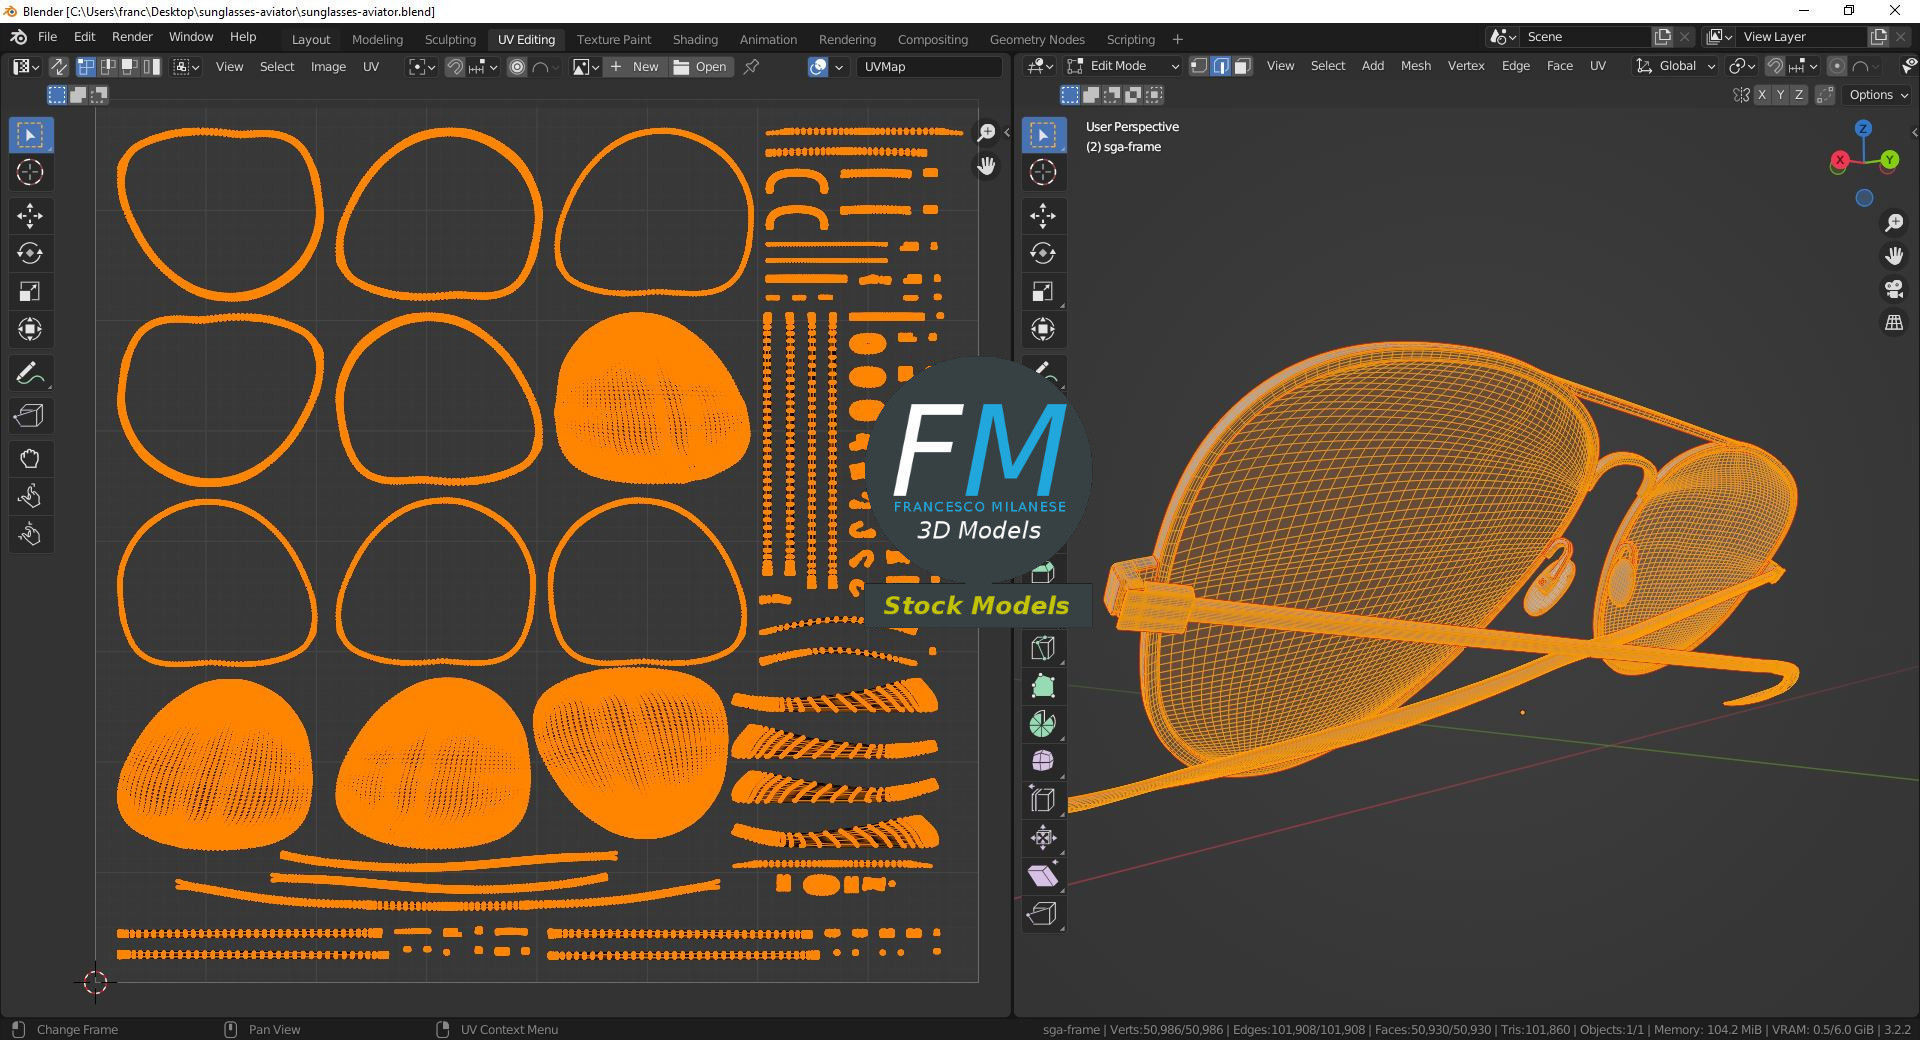Click the Open image button
This screenshot has width=1920, height=1040.
701,67
